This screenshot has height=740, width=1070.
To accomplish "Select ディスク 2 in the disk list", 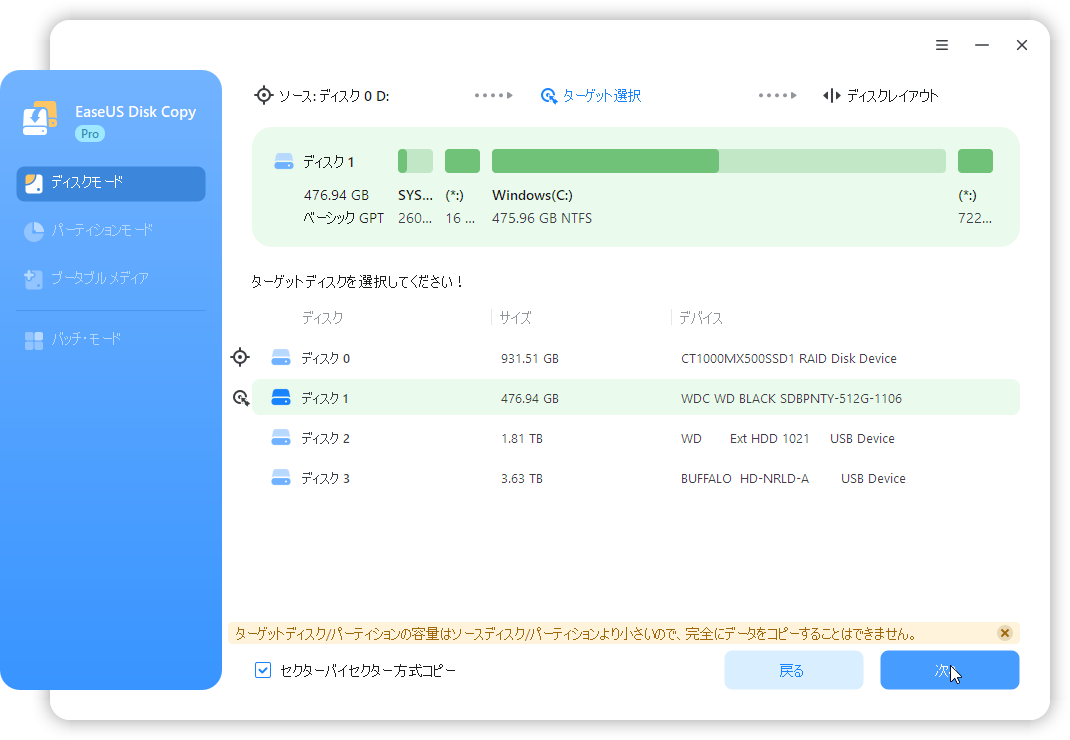I will (636, 438).
